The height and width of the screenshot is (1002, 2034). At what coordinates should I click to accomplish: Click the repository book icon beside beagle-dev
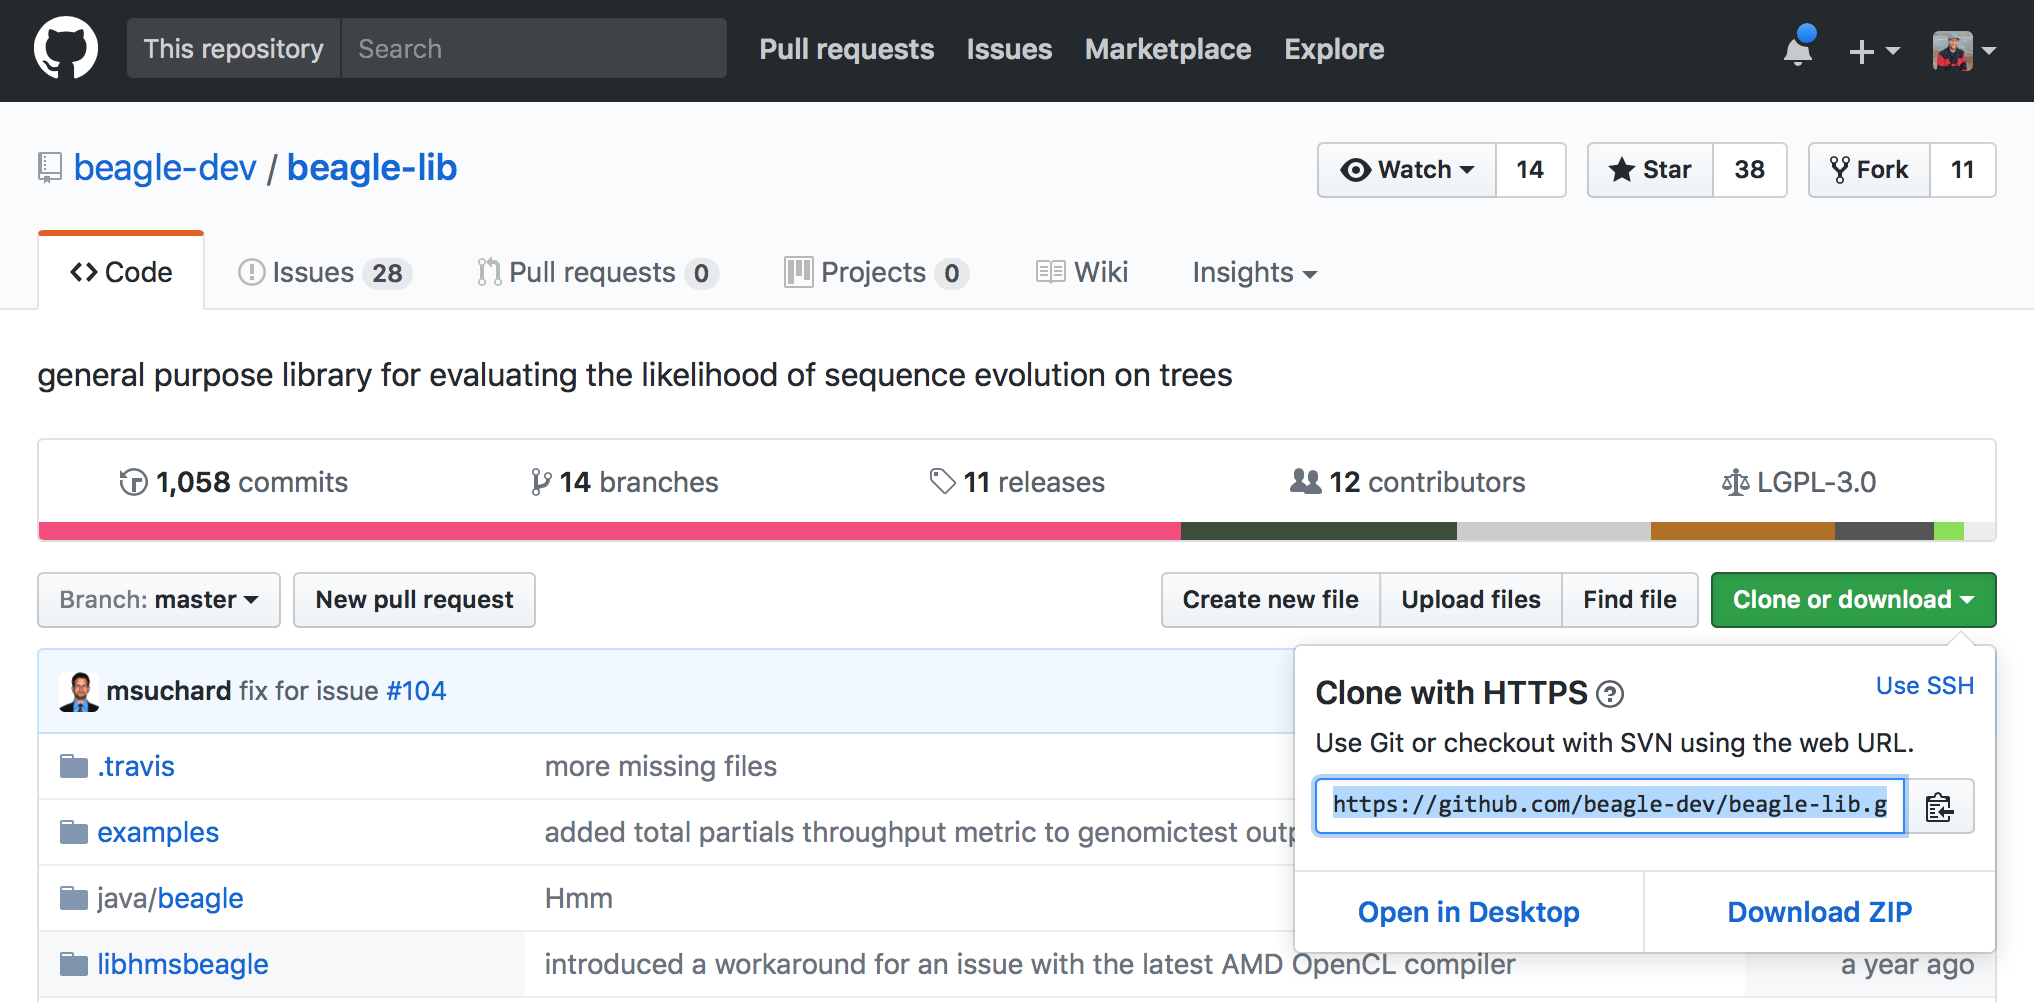point(49,168)
